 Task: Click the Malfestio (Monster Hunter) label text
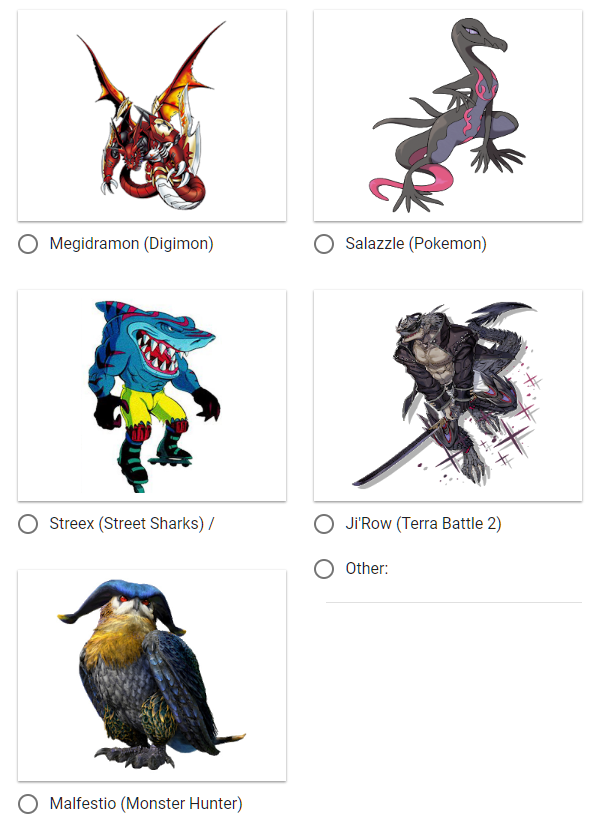(x=146, y=804)
